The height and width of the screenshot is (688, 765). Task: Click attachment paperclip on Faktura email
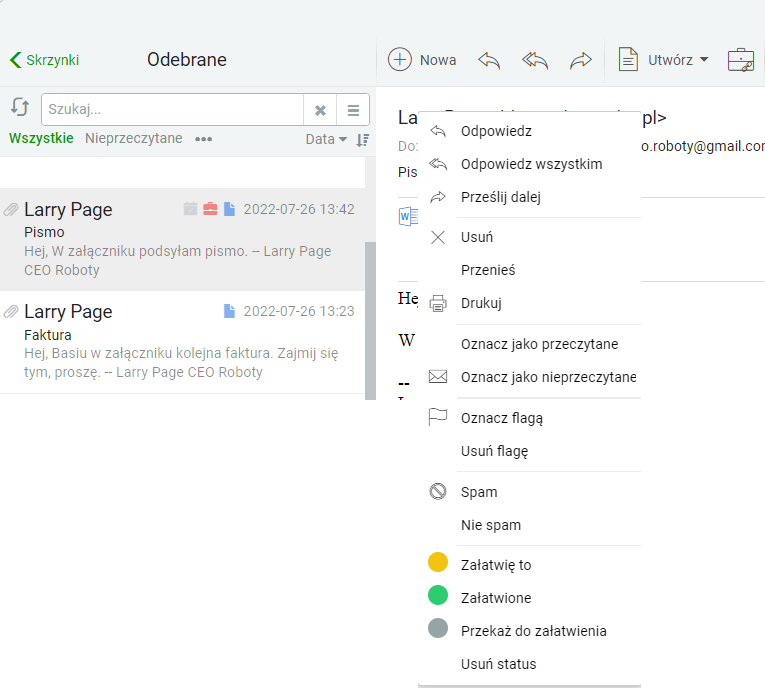pyautogui.click(x=11, y=311)
